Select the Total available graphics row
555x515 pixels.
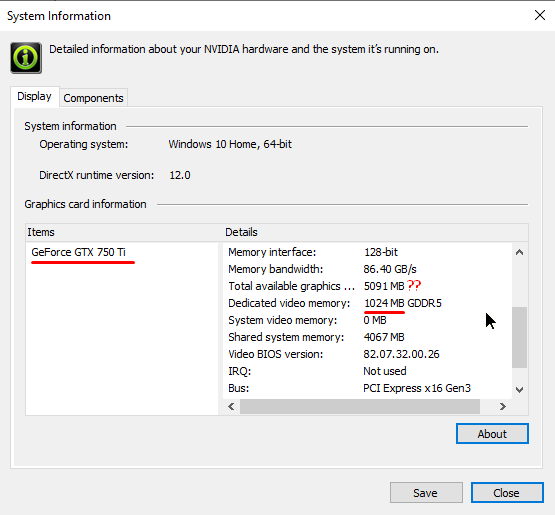[x=367, y=286]
